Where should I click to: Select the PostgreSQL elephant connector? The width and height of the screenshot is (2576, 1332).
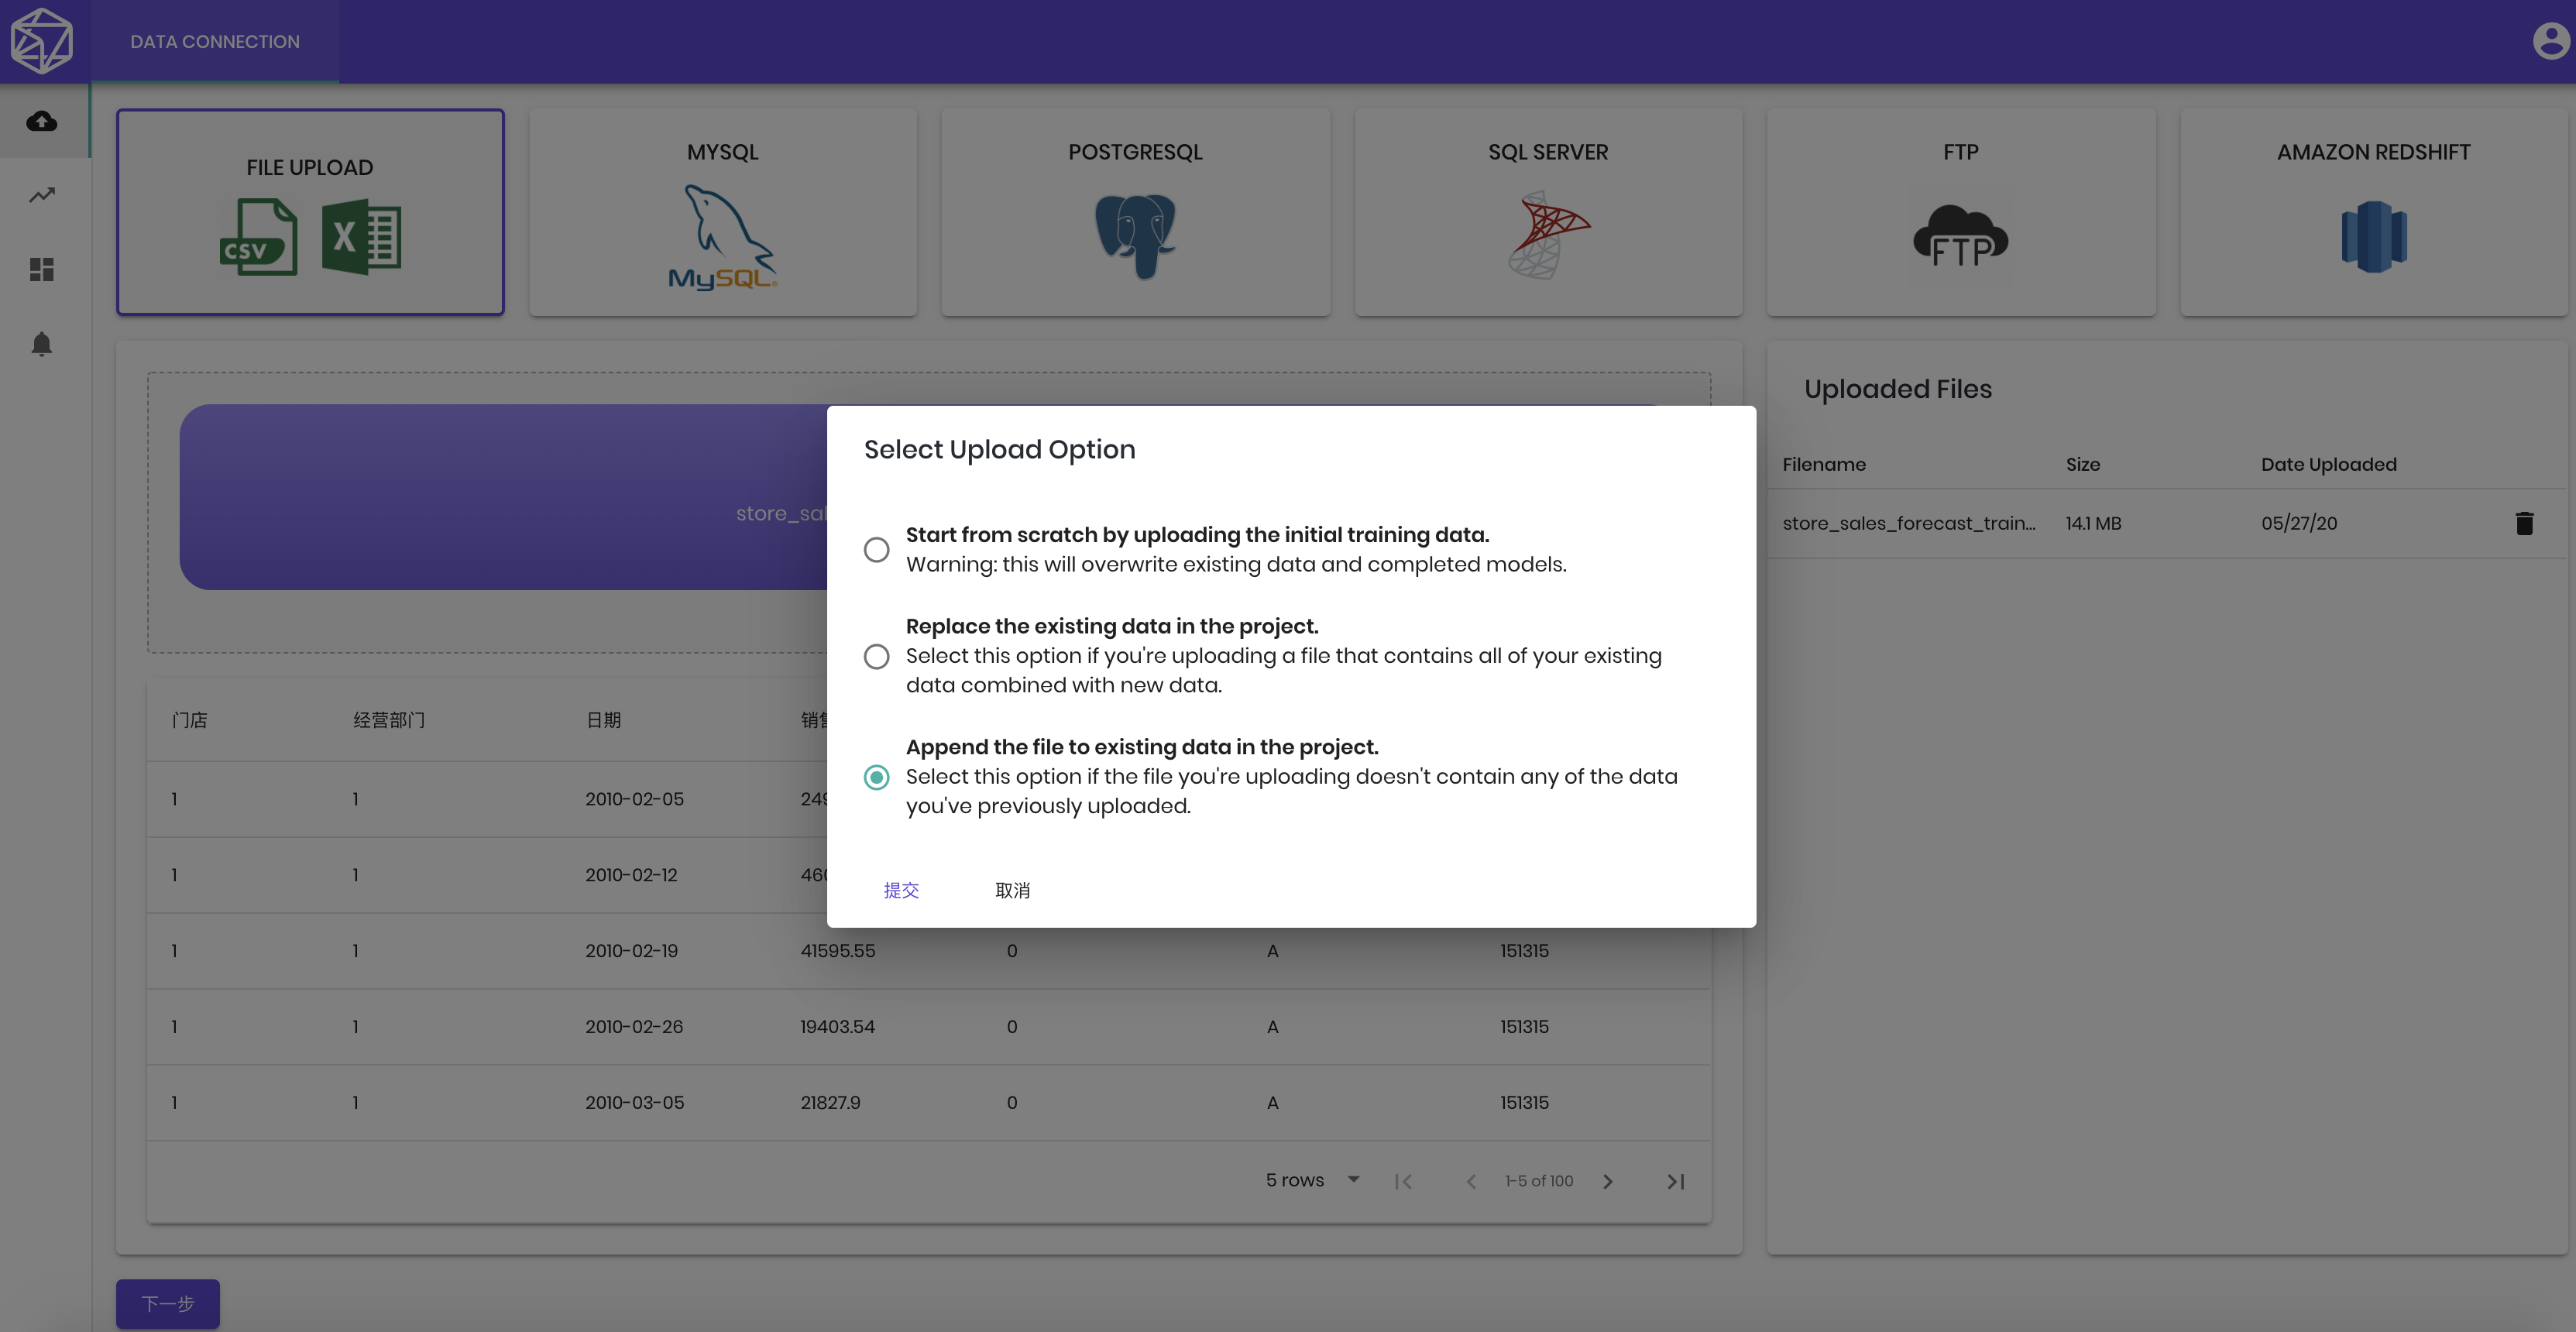point(1135,237)
